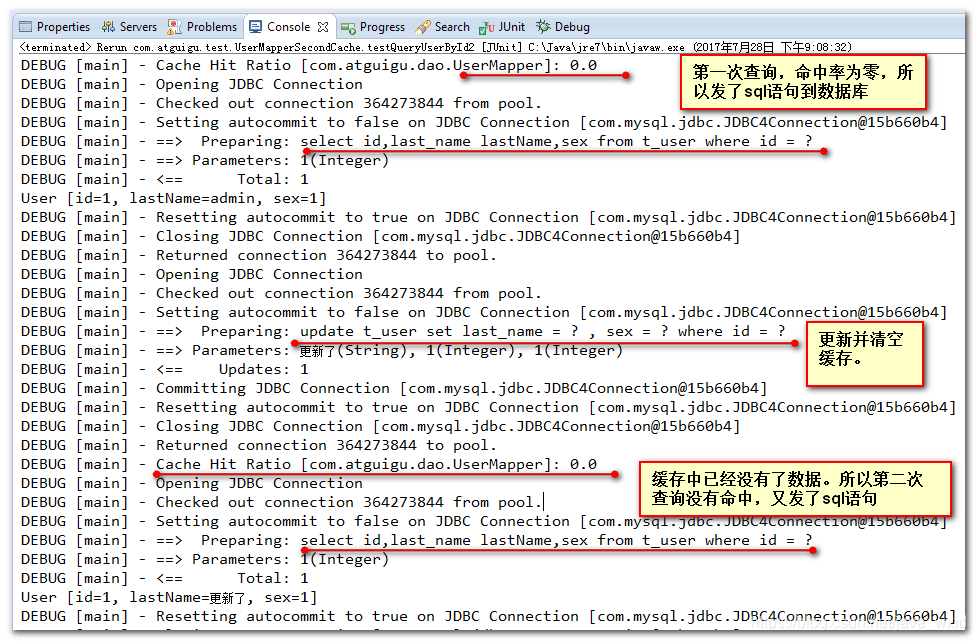
Task: Click the Problems tab icon
Action: 174,27
